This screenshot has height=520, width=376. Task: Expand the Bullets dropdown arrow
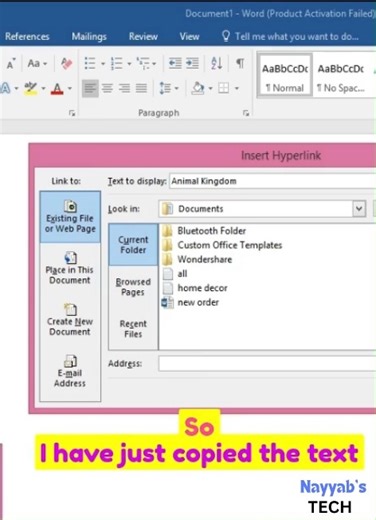coord(103,63)
